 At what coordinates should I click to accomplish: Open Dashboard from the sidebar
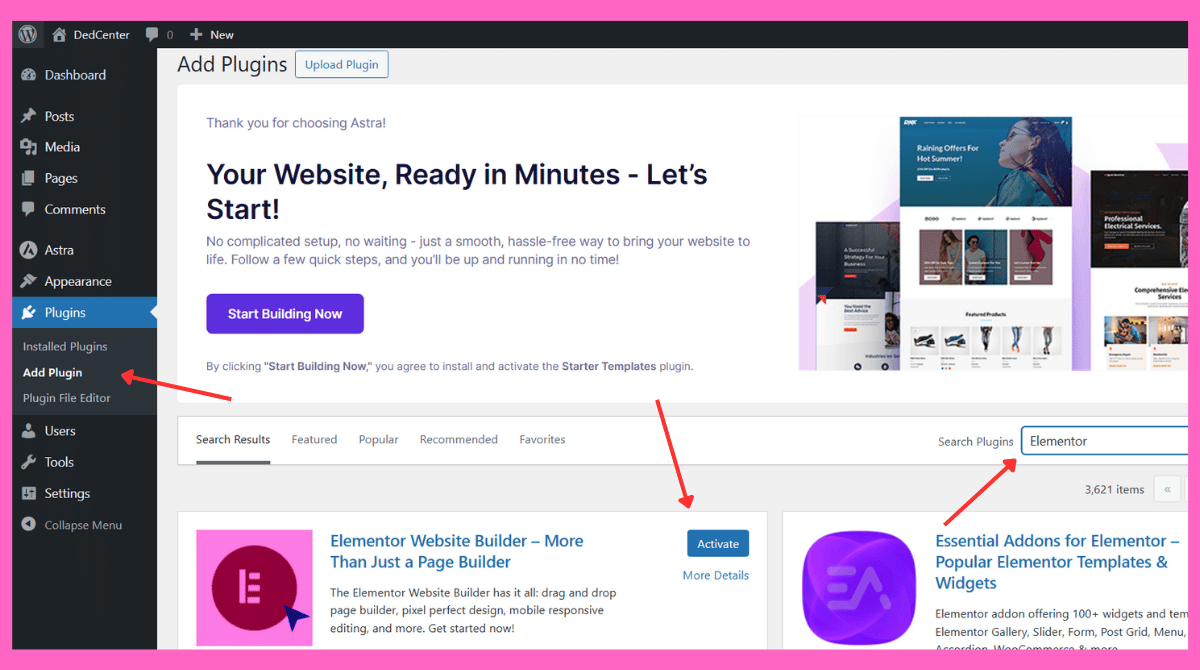[75, 75]
